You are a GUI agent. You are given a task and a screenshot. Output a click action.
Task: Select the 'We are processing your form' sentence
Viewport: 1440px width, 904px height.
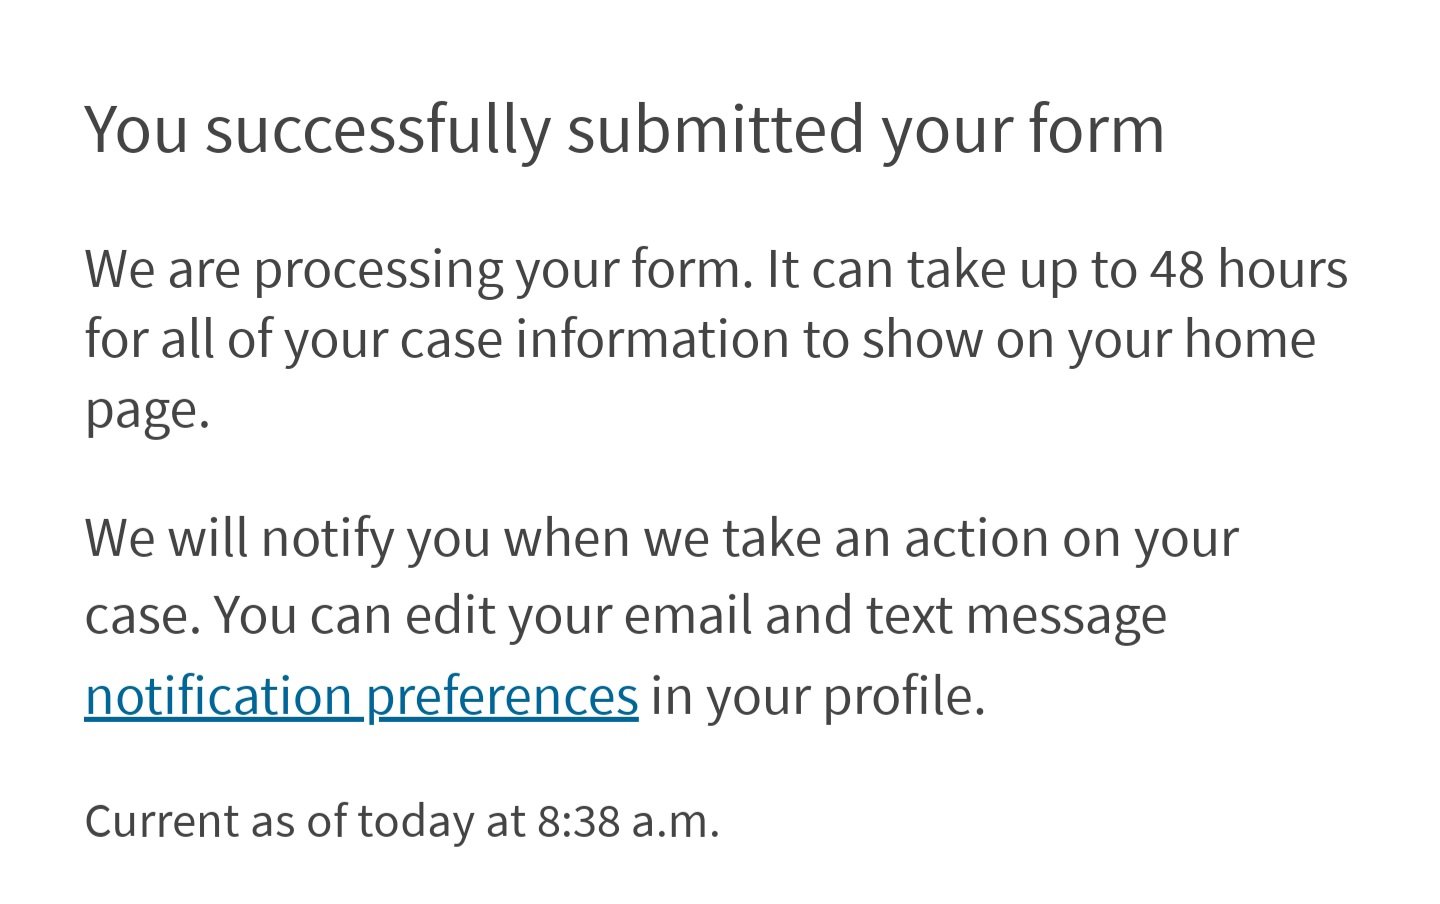click(x=419, y=271)
